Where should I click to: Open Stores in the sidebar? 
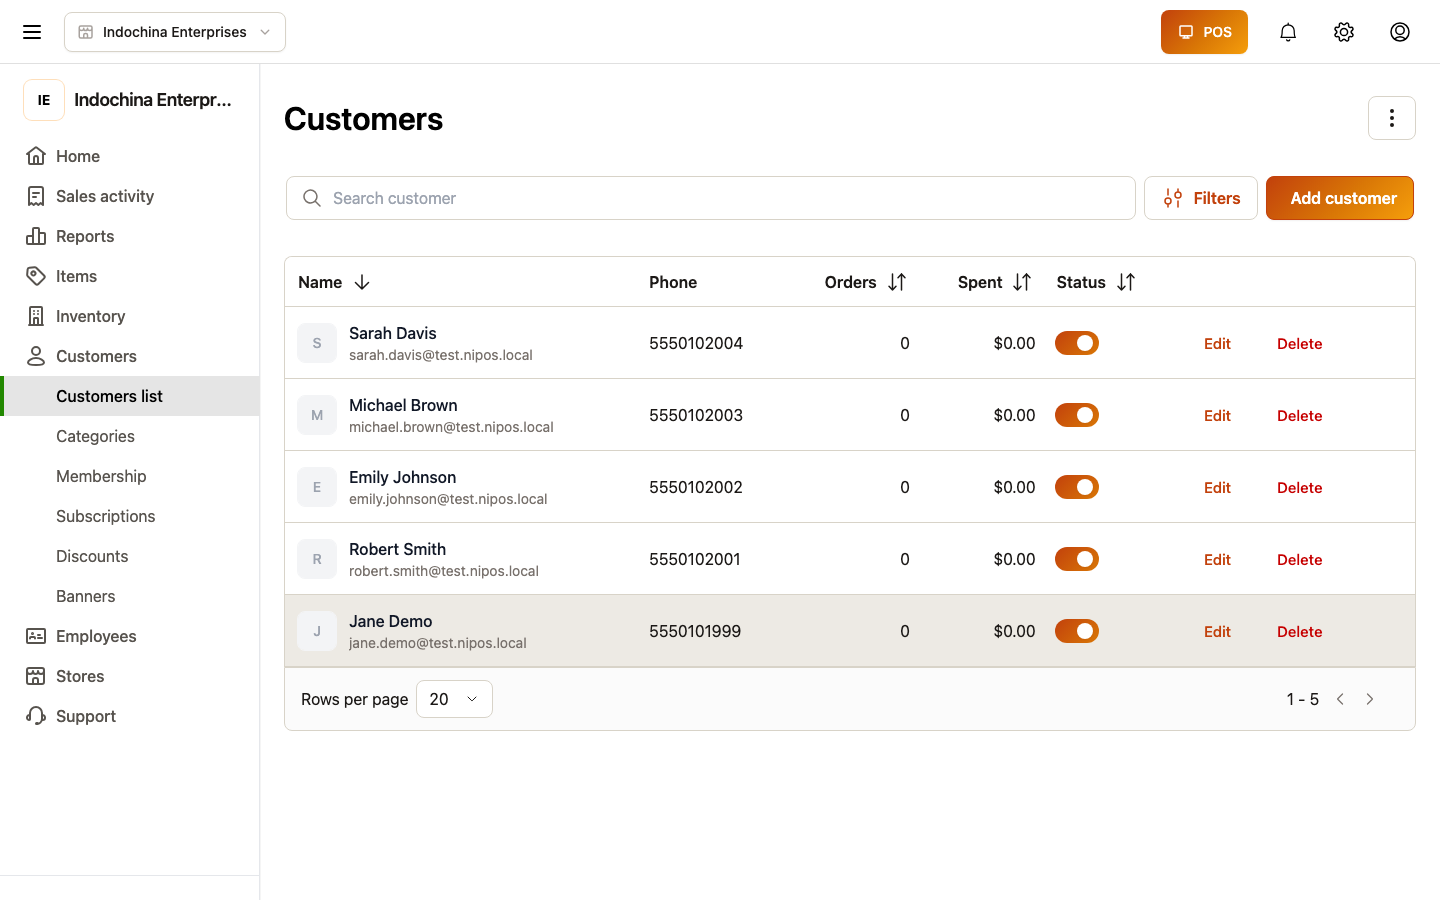(x=130, y=676)
